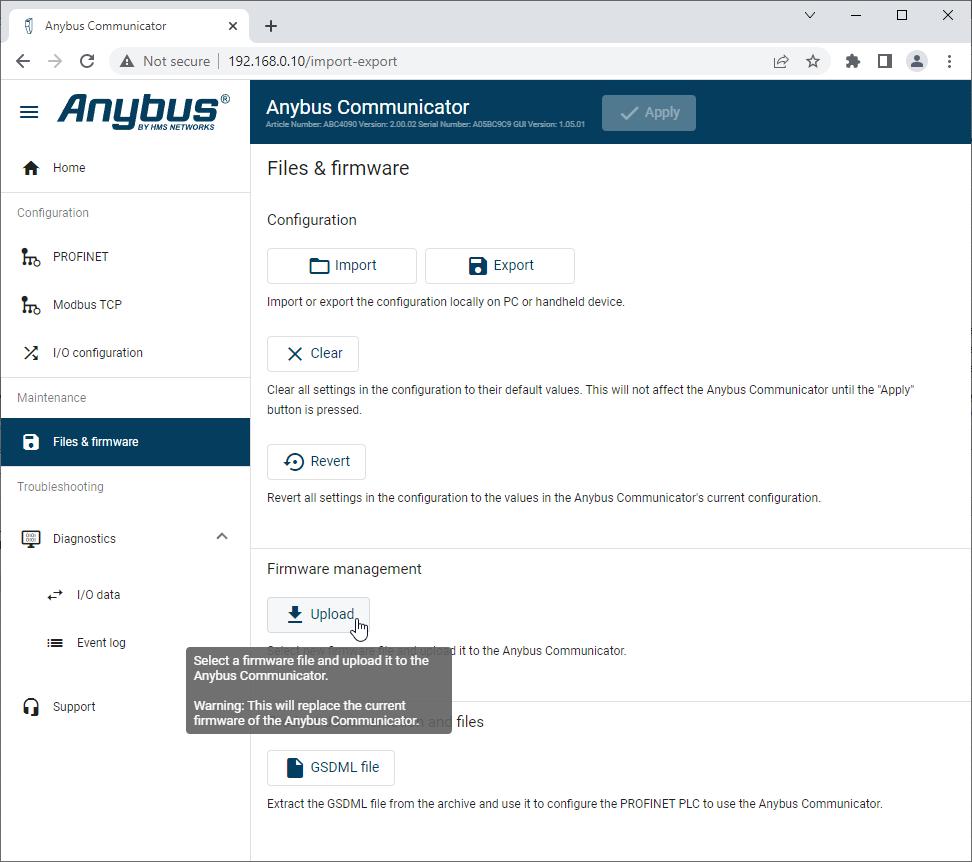Open browser extensions puzzle icon
The height and width of the screenshot is (862, 972).
853,61
